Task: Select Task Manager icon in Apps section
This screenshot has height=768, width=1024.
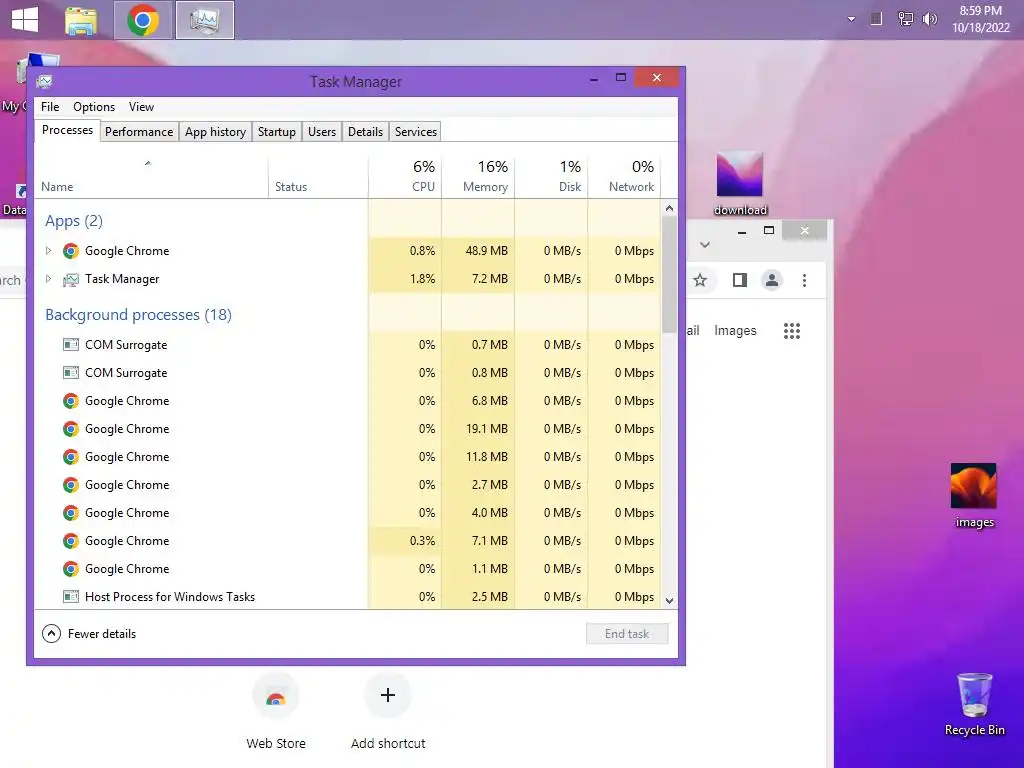Action: click(x=71, y=280)
